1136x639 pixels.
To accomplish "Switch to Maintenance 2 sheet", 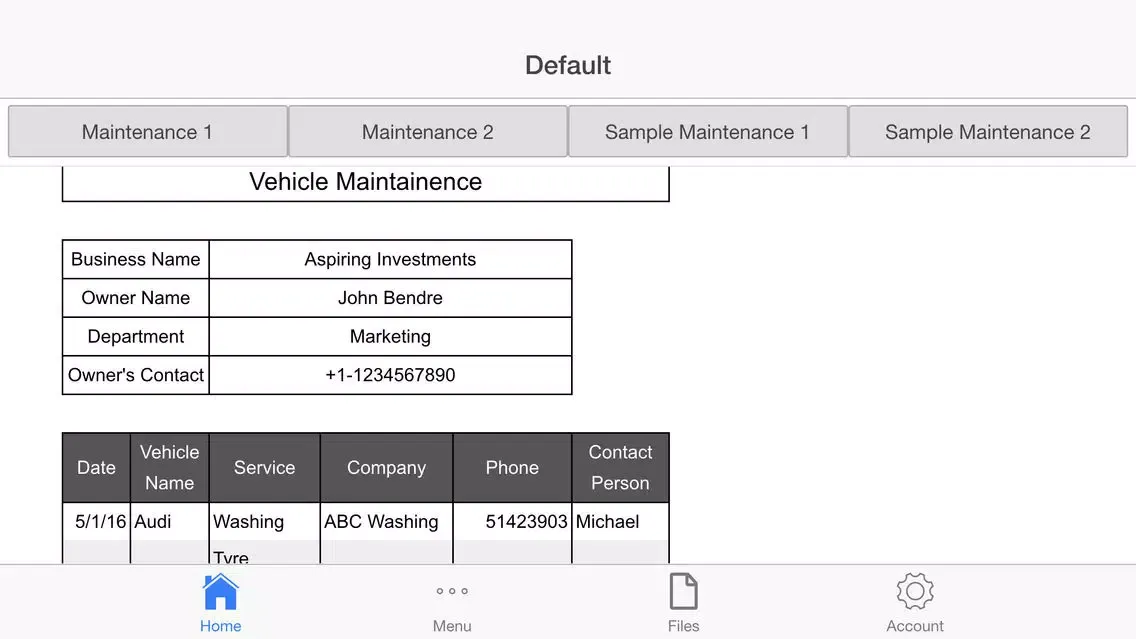I will point(428,132).
